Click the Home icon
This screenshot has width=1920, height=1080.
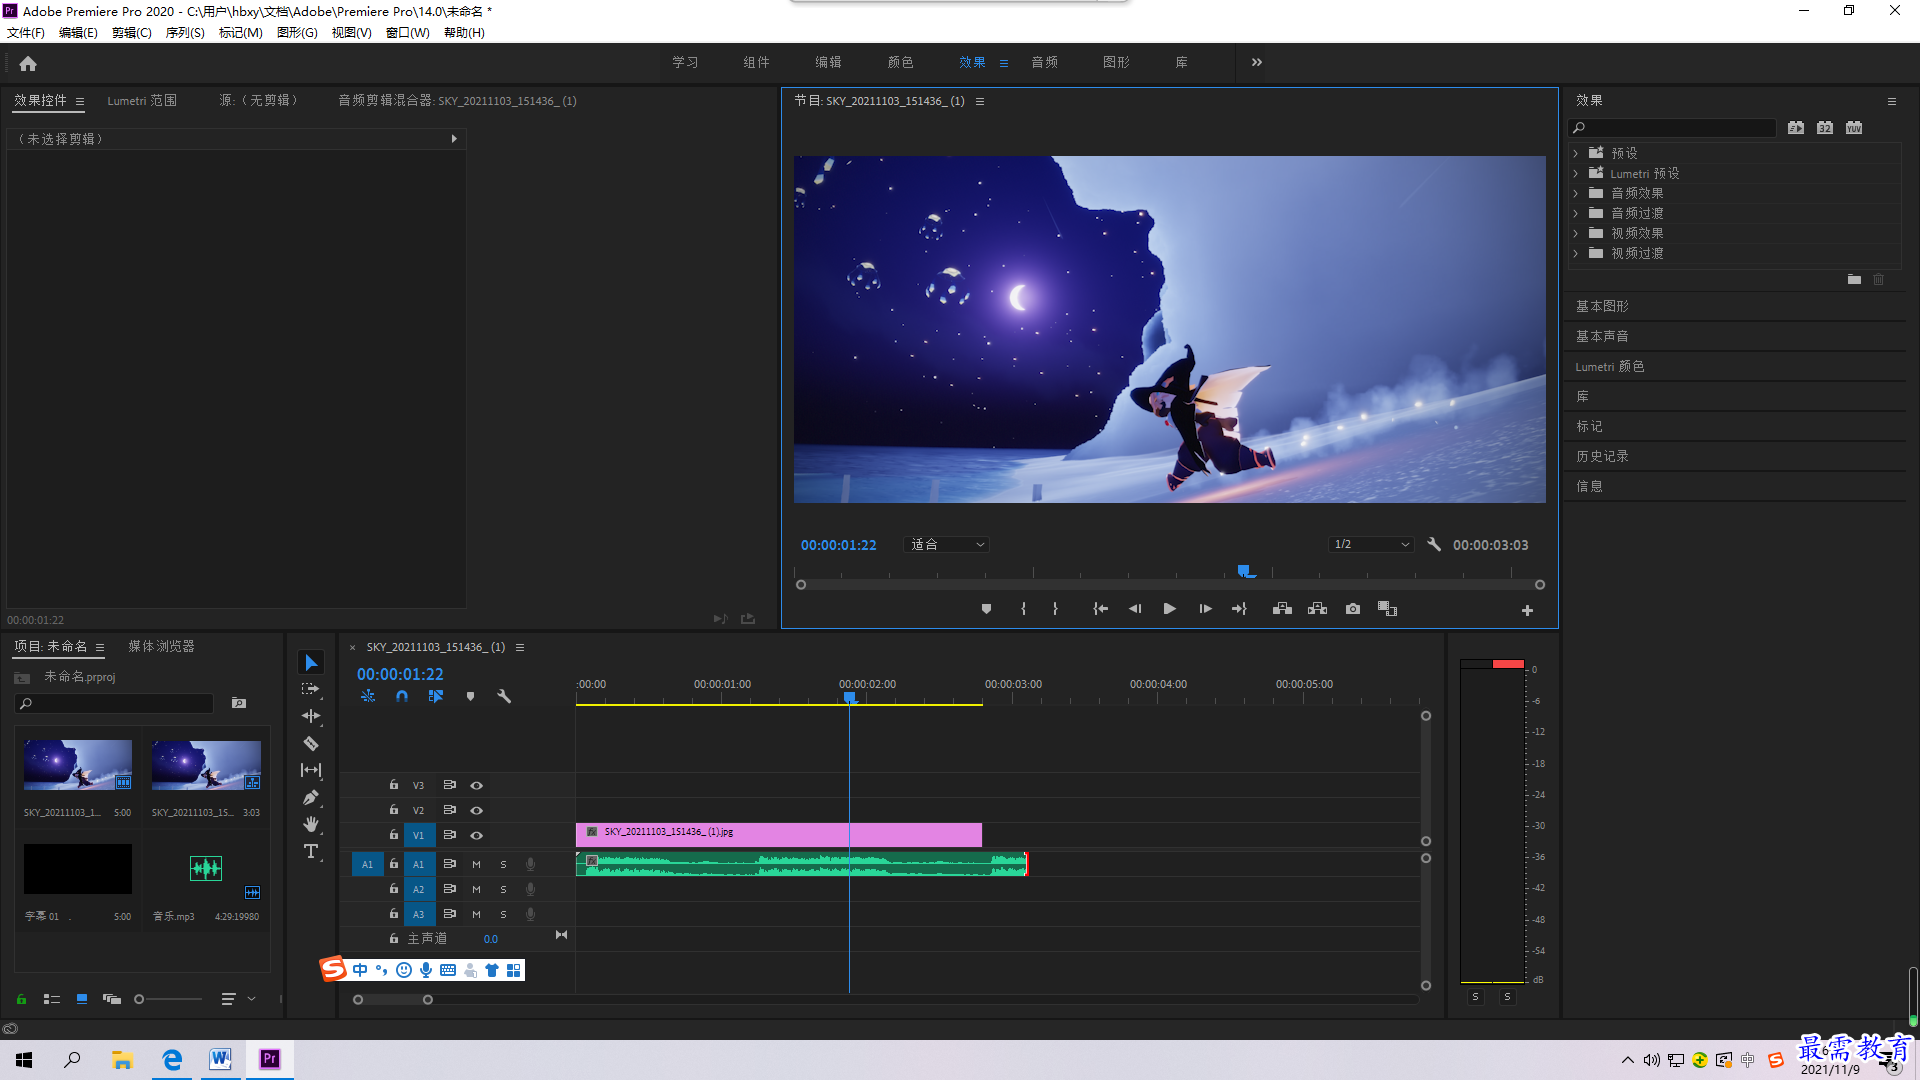pyautogui.click(x=28, y=63)
